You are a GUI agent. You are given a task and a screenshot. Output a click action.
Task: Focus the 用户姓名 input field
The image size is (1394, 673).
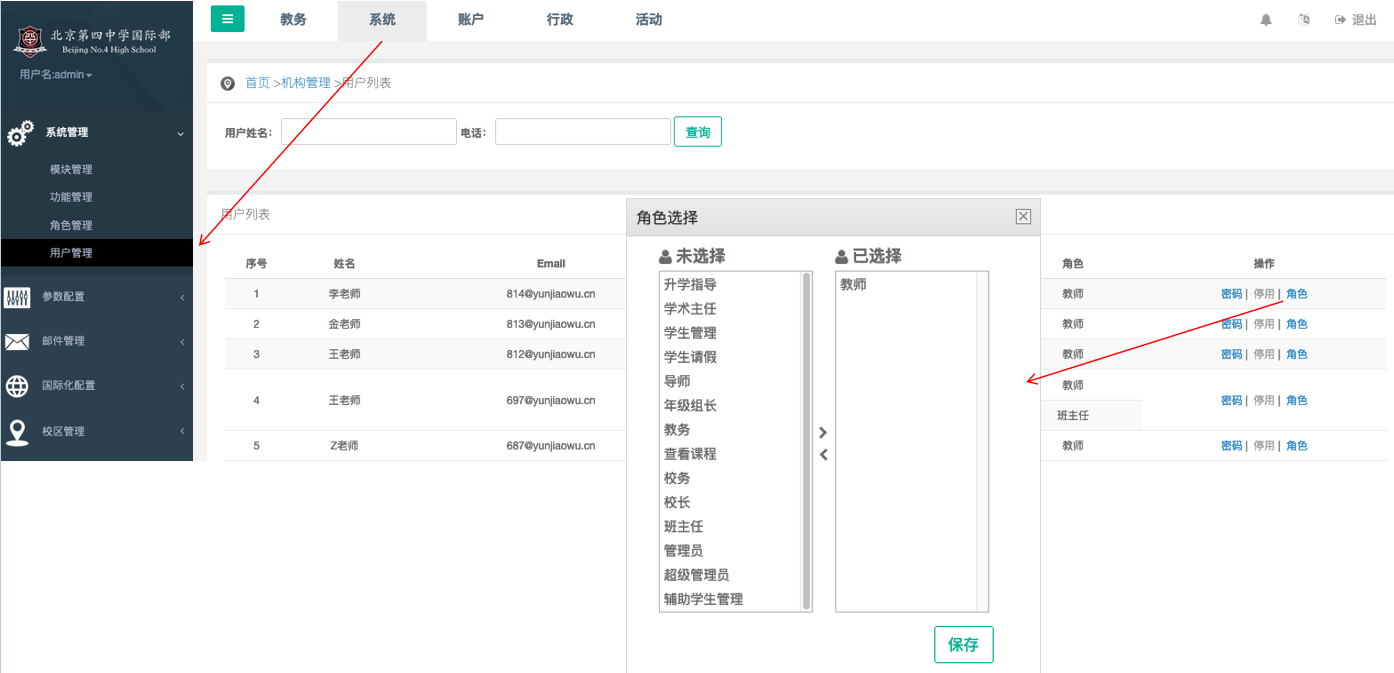[369, 132]
